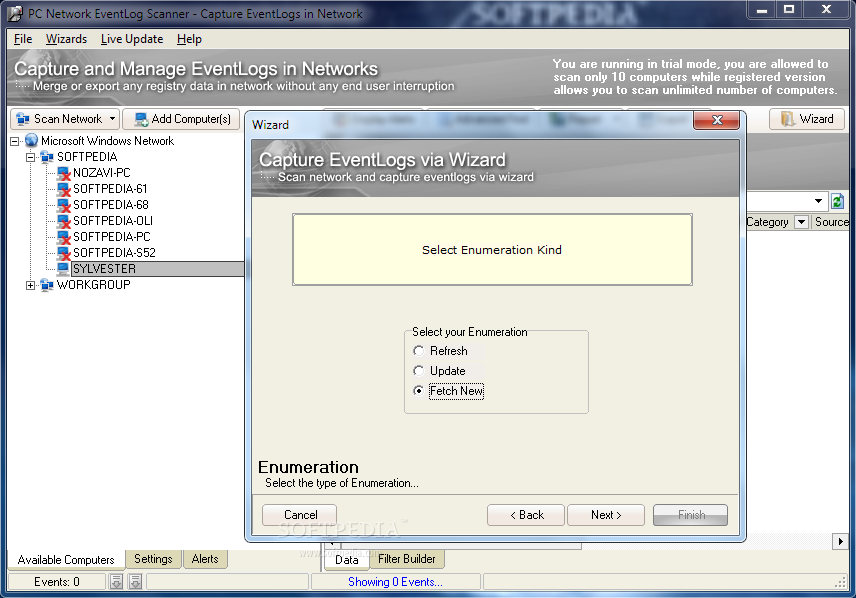Open the File menu
This screenshot has width=856, height=598.
click(x=23, y=39)
